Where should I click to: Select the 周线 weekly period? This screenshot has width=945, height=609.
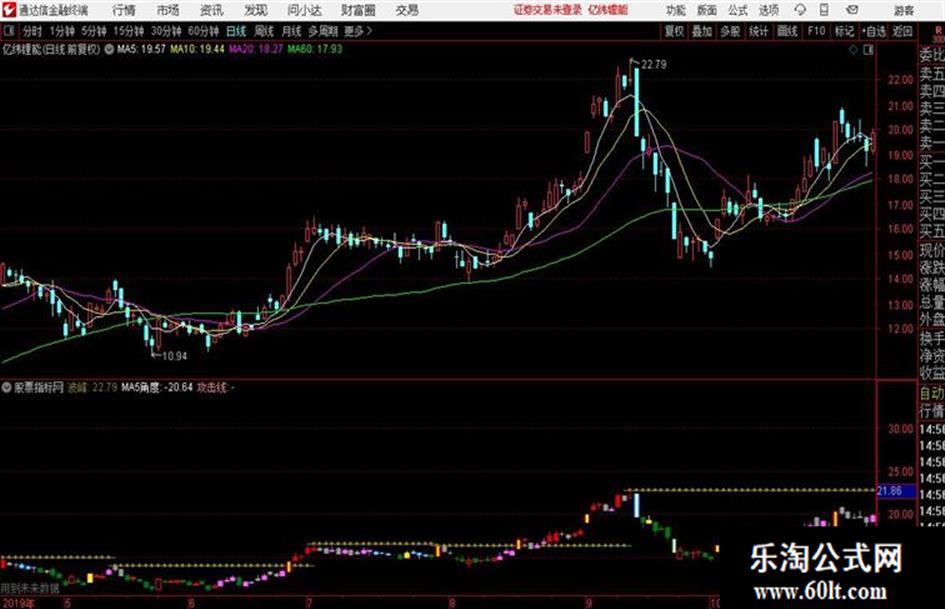264,31
